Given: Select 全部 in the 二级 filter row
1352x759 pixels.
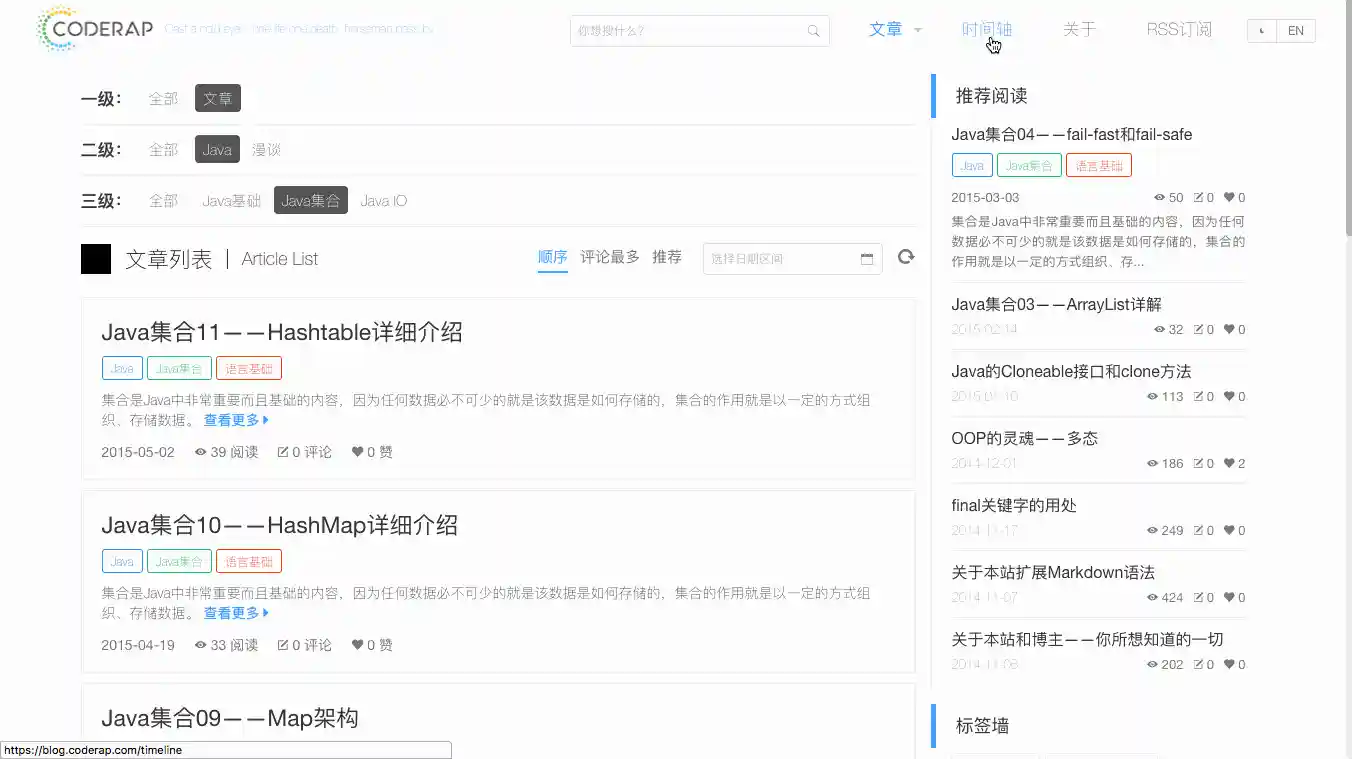Looking at the screenshot, I should [x=163, y=149].
